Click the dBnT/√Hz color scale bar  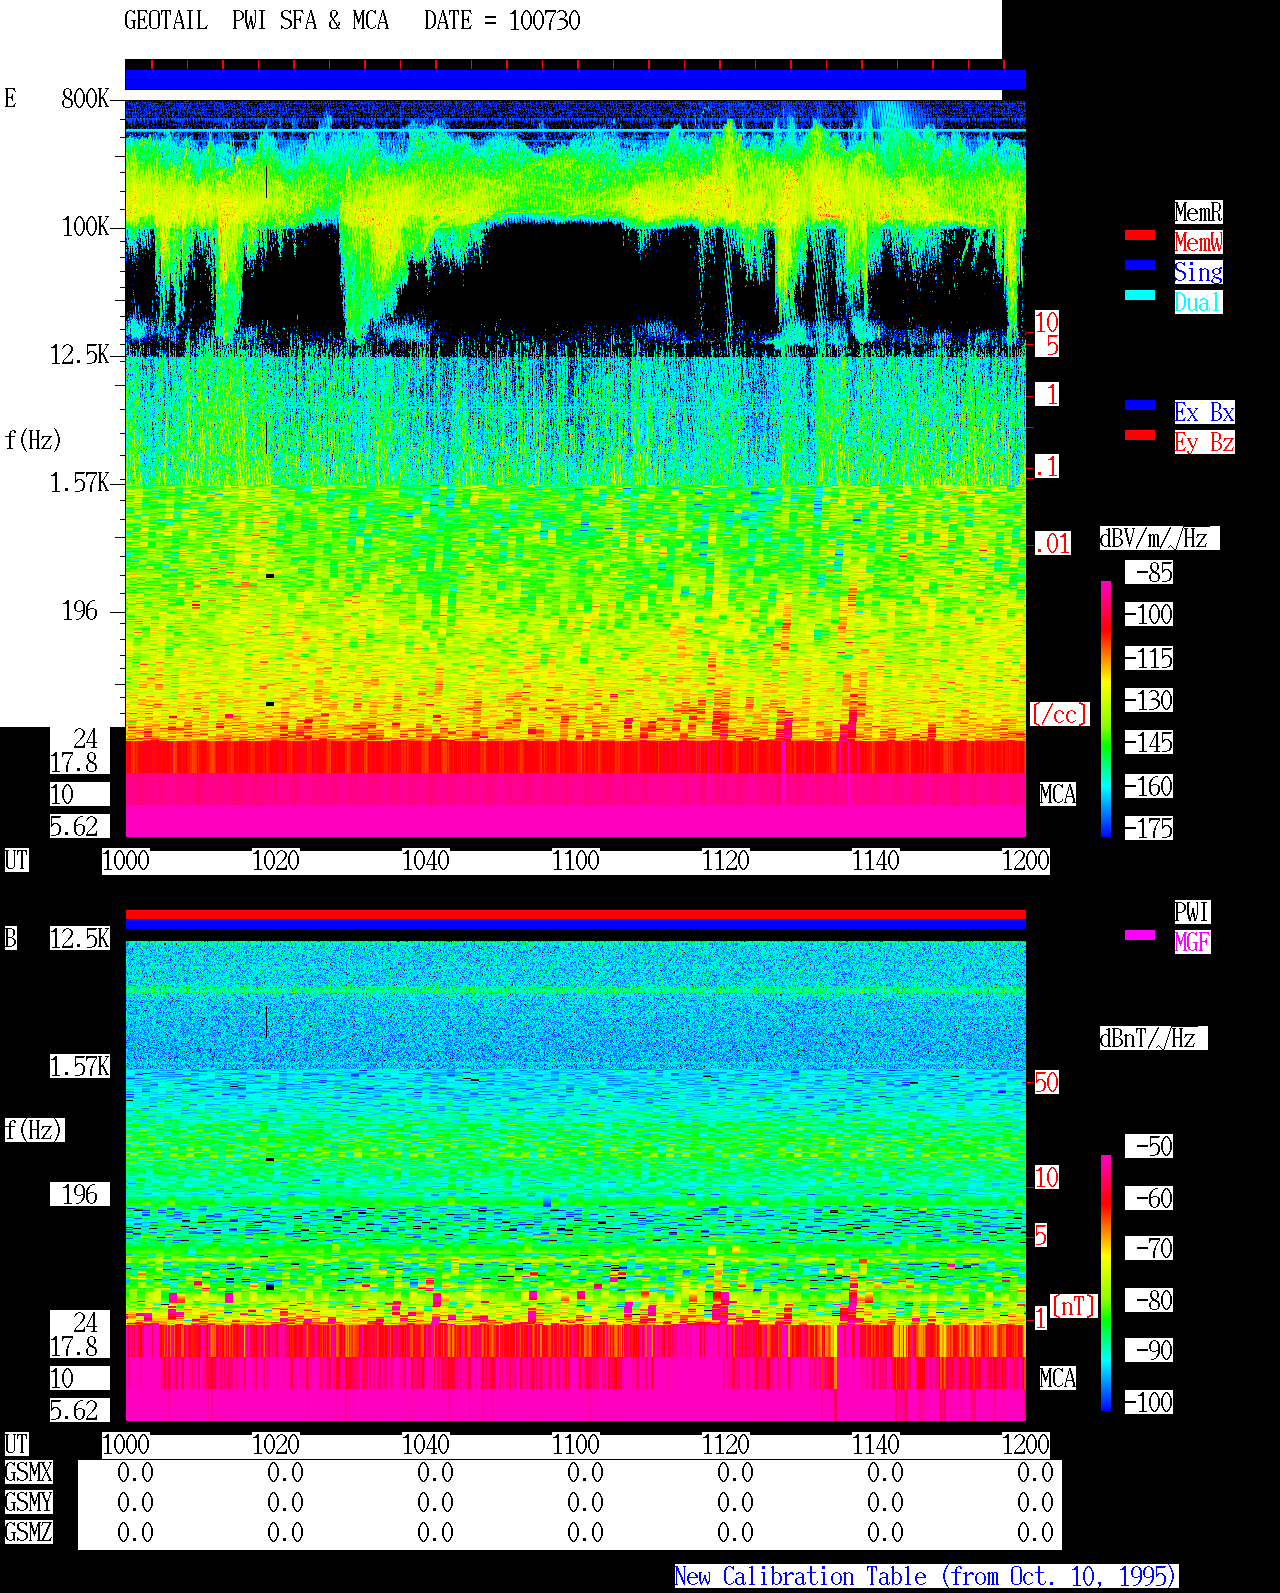[1106, 1283]
